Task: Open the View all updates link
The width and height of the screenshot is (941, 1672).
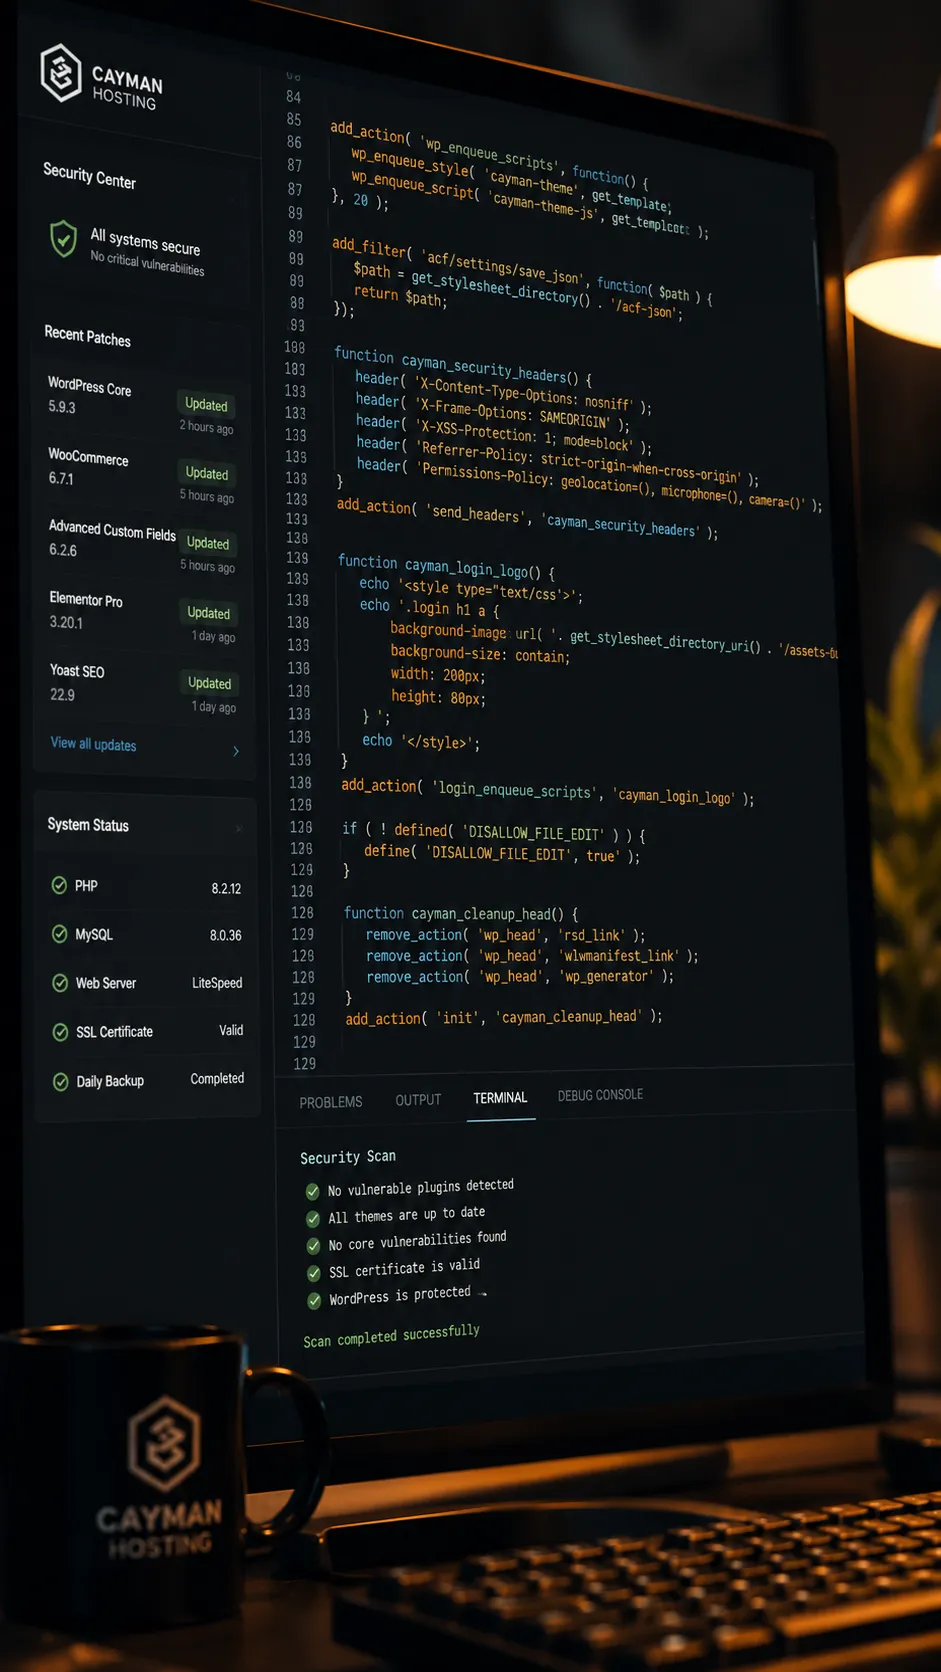Action: 93,744
